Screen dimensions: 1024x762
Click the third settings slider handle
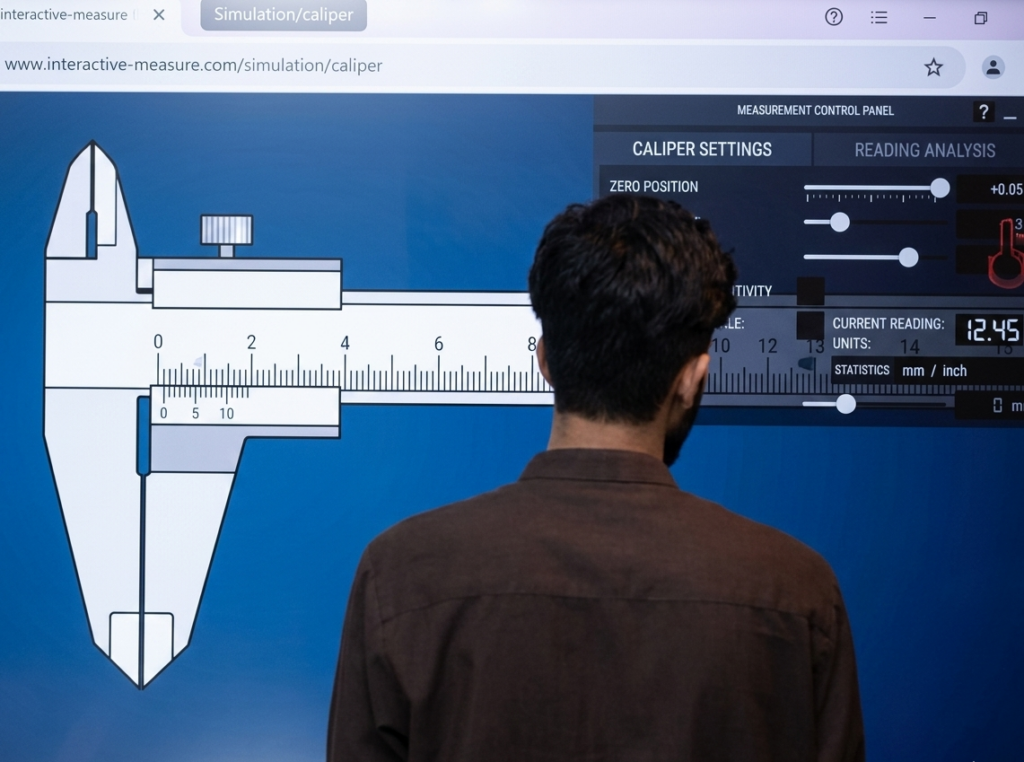(x=908, y=257)
